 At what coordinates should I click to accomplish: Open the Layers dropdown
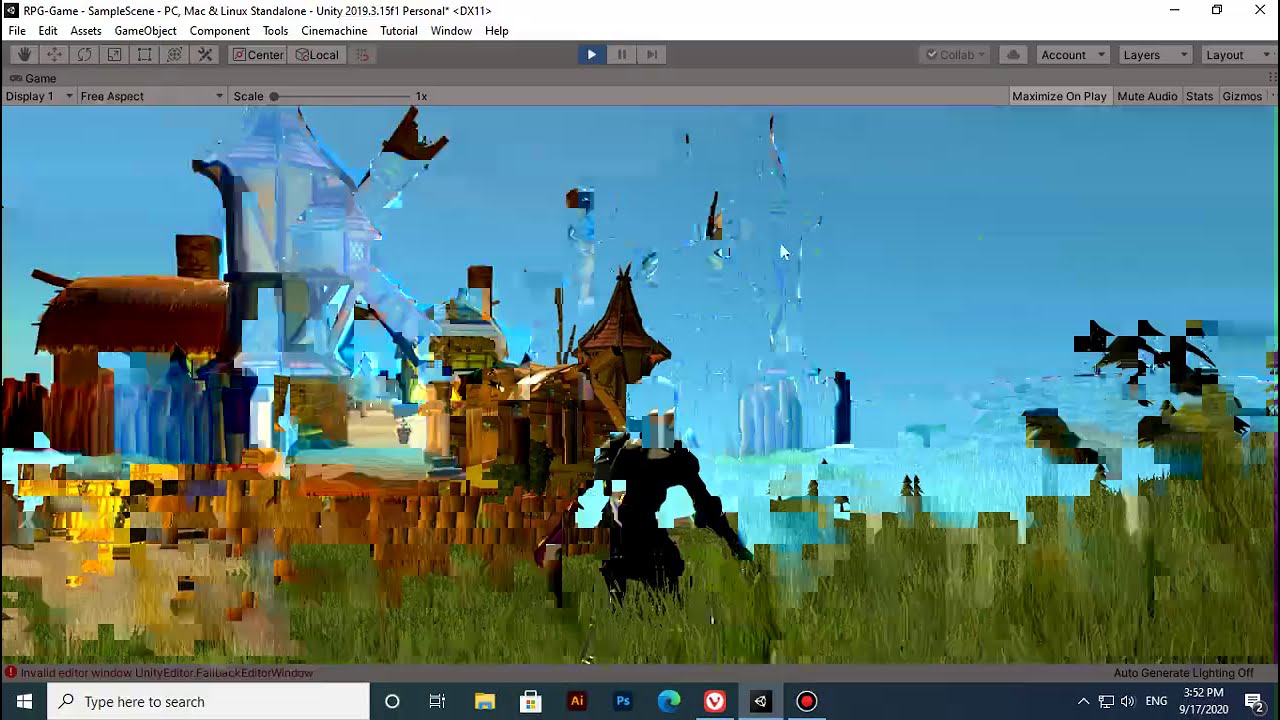1154,55
